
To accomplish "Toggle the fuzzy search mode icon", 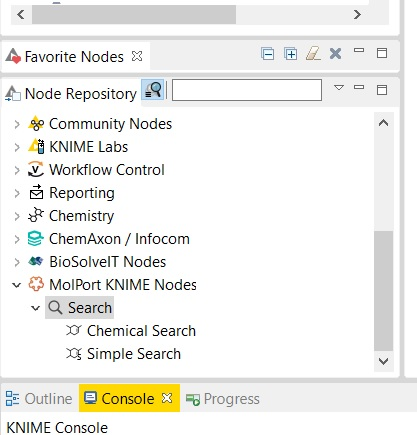I will coord(153,90).
